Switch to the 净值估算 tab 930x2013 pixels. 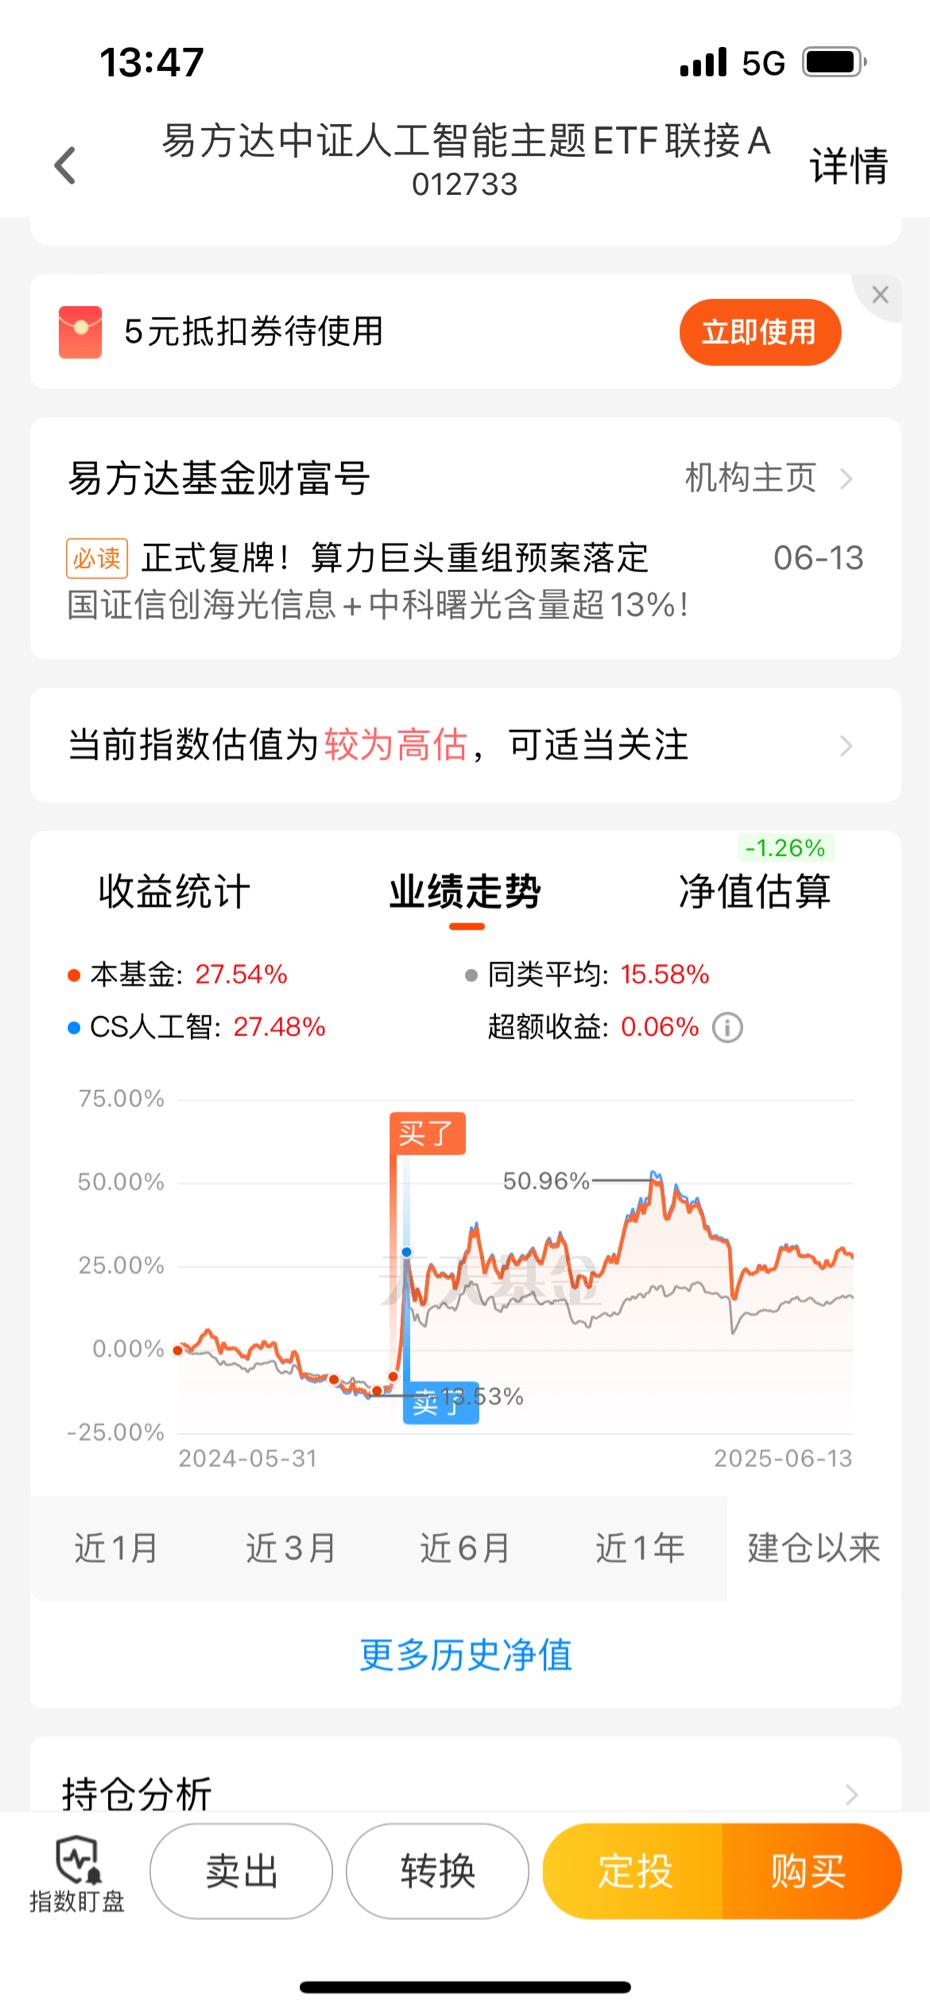[x=755, y=891]
